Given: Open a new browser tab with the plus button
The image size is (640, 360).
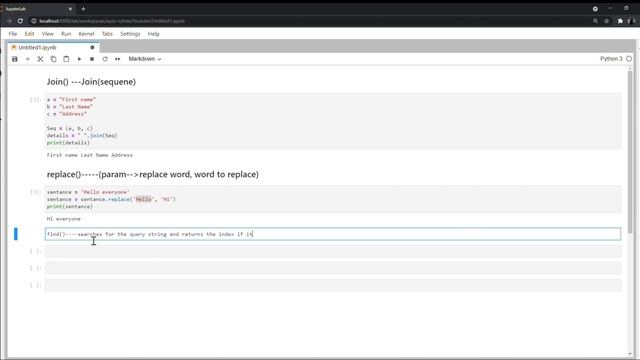Looking at the screenshot, I should 83,9.
